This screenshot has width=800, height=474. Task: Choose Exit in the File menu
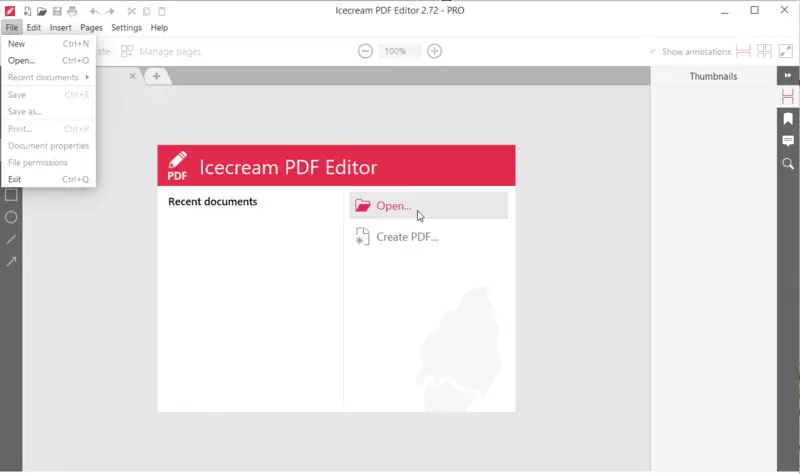point(48,179)
